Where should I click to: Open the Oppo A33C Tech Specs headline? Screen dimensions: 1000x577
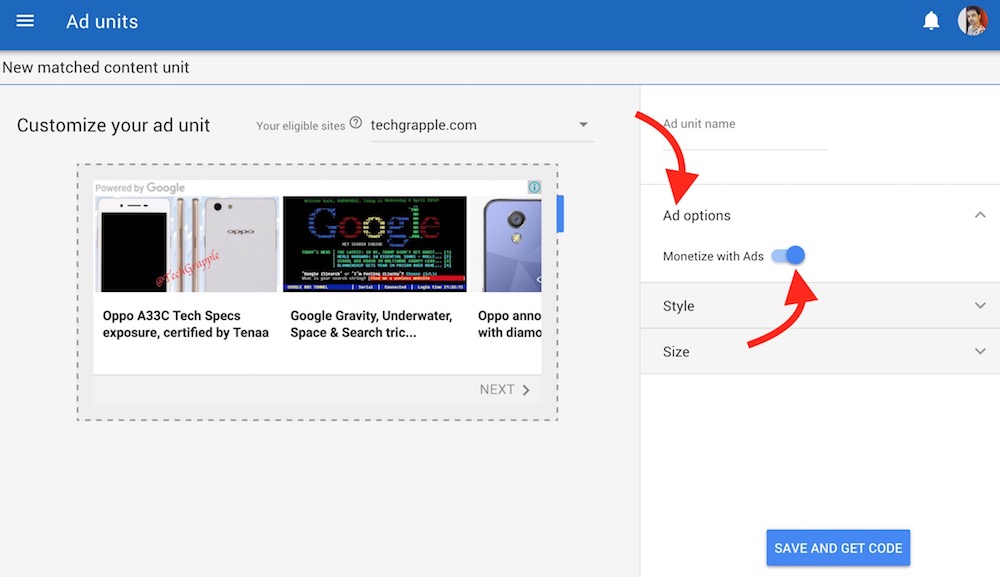tap(186, 324)
